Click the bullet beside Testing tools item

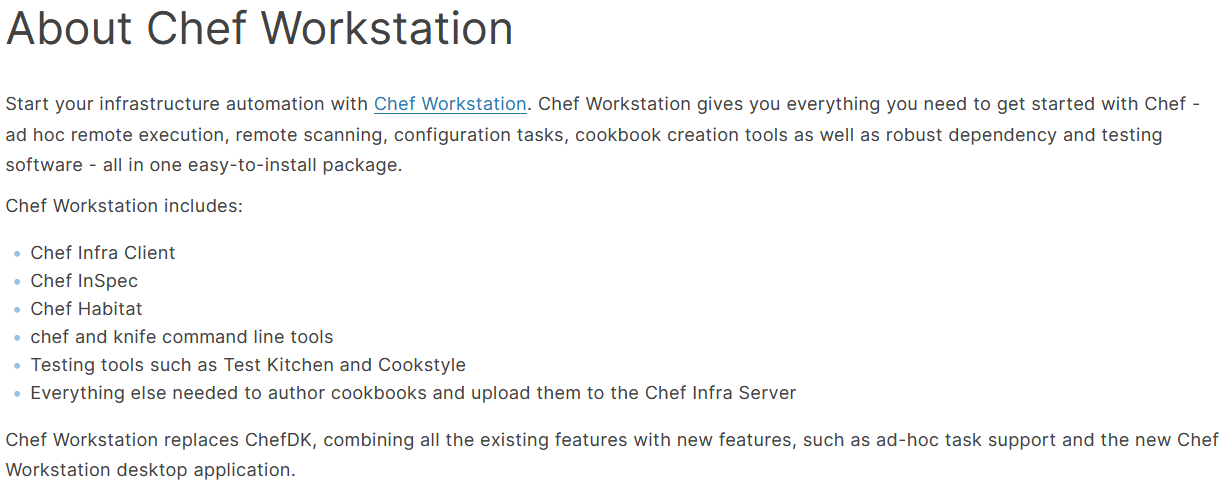click(18, 366)
